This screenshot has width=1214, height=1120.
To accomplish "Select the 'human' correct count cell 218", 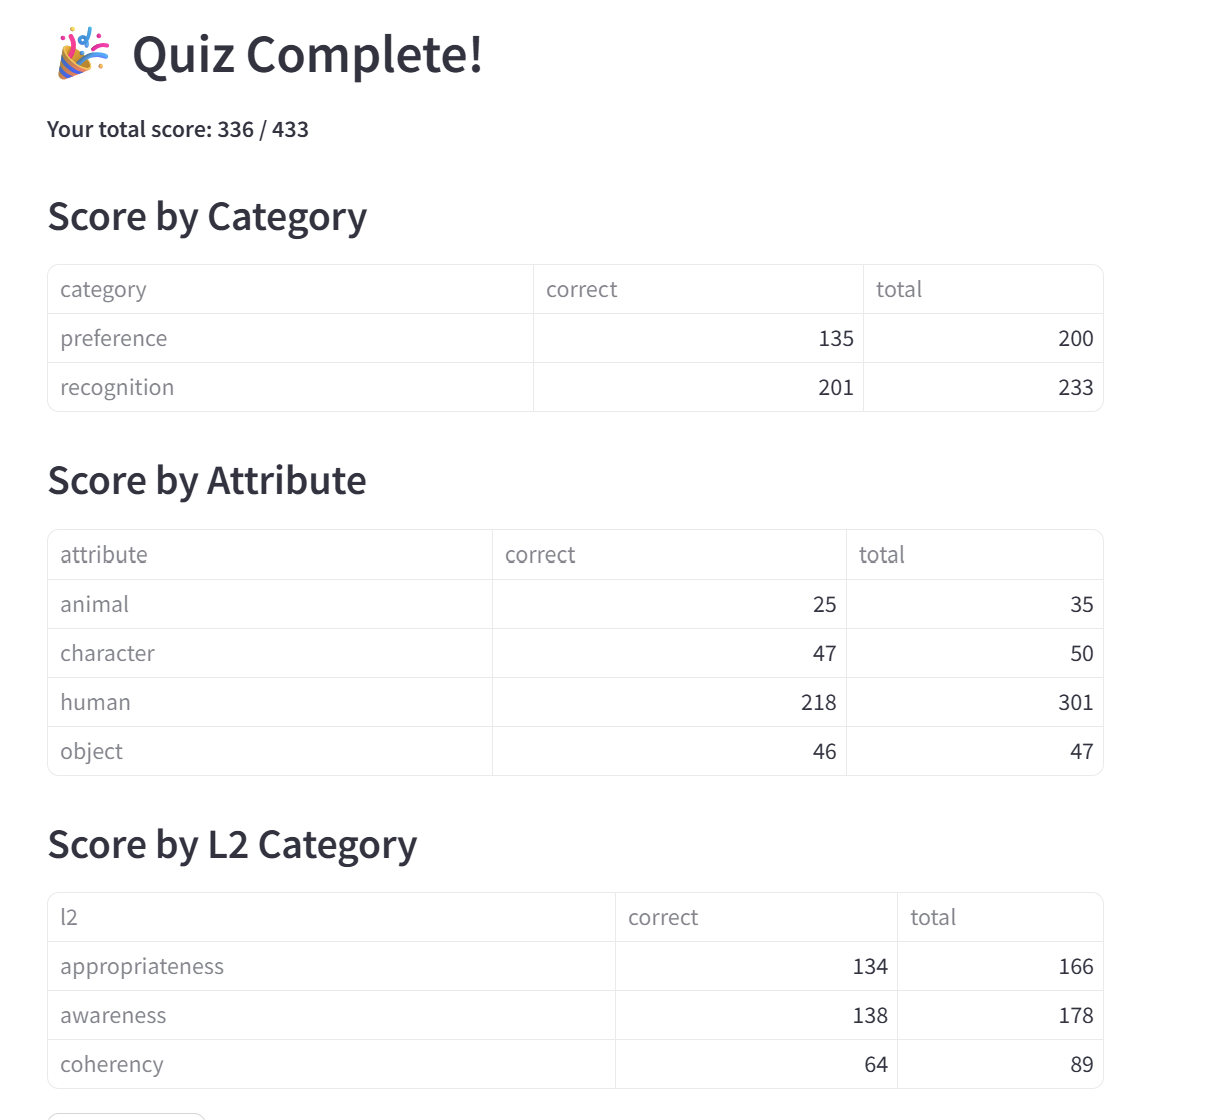I will click(818, 703).
